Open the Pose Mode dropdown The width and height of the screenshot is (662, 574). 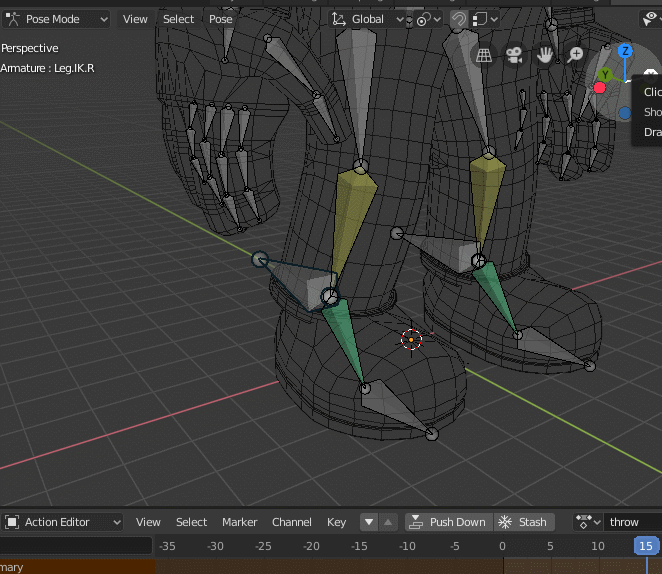coord(56,19)
